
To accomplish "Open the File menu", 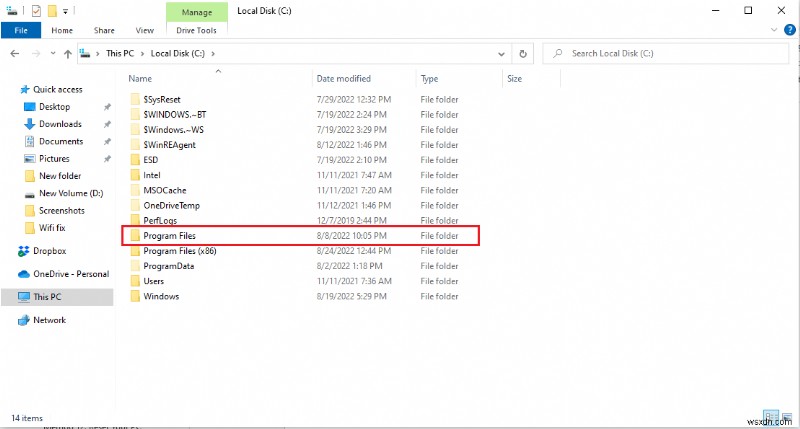I will [21, 31].
